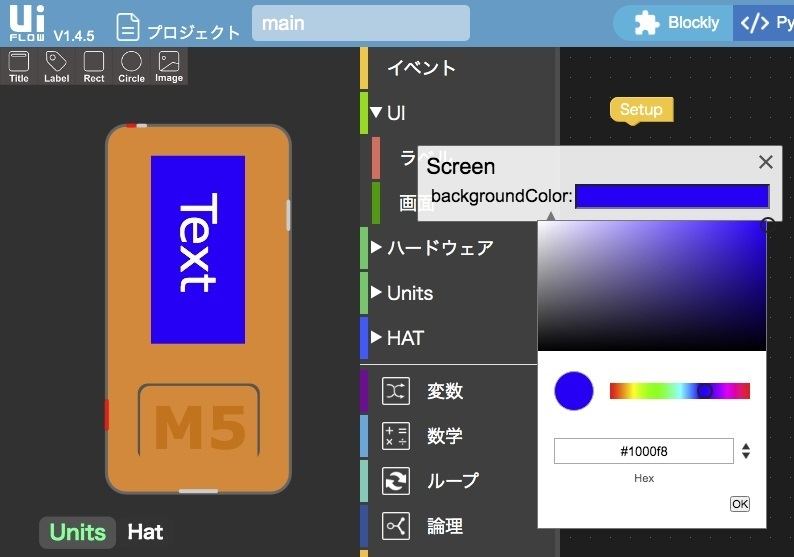Collapse the UI category
794x557 pixels.
[x=376, y=113]
